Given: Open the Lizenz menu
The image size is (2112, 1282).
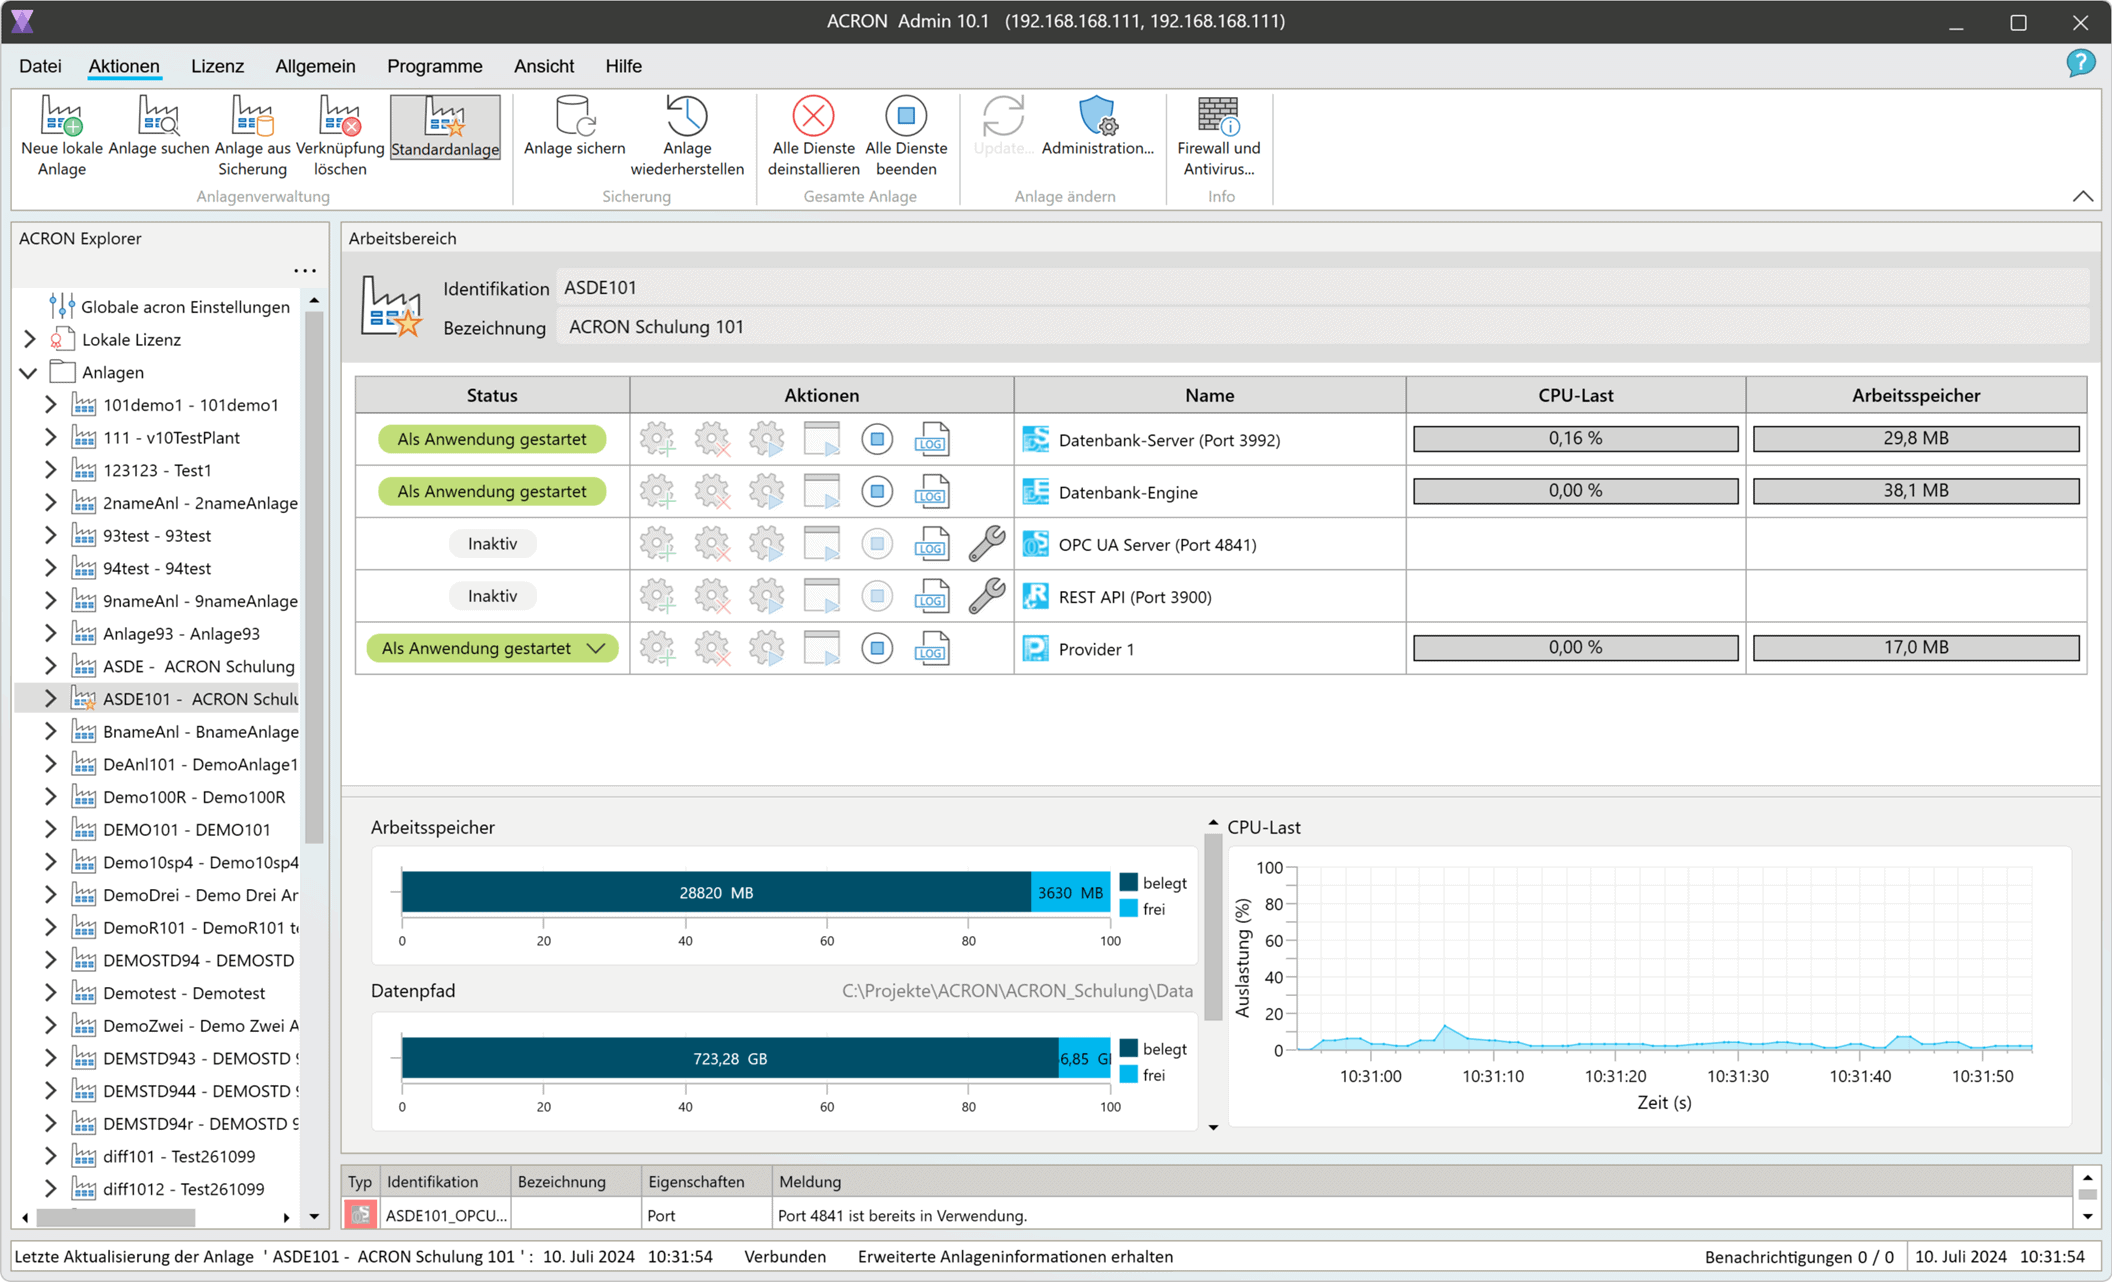Looking at the screenshot, I should [x=217, y=66].
